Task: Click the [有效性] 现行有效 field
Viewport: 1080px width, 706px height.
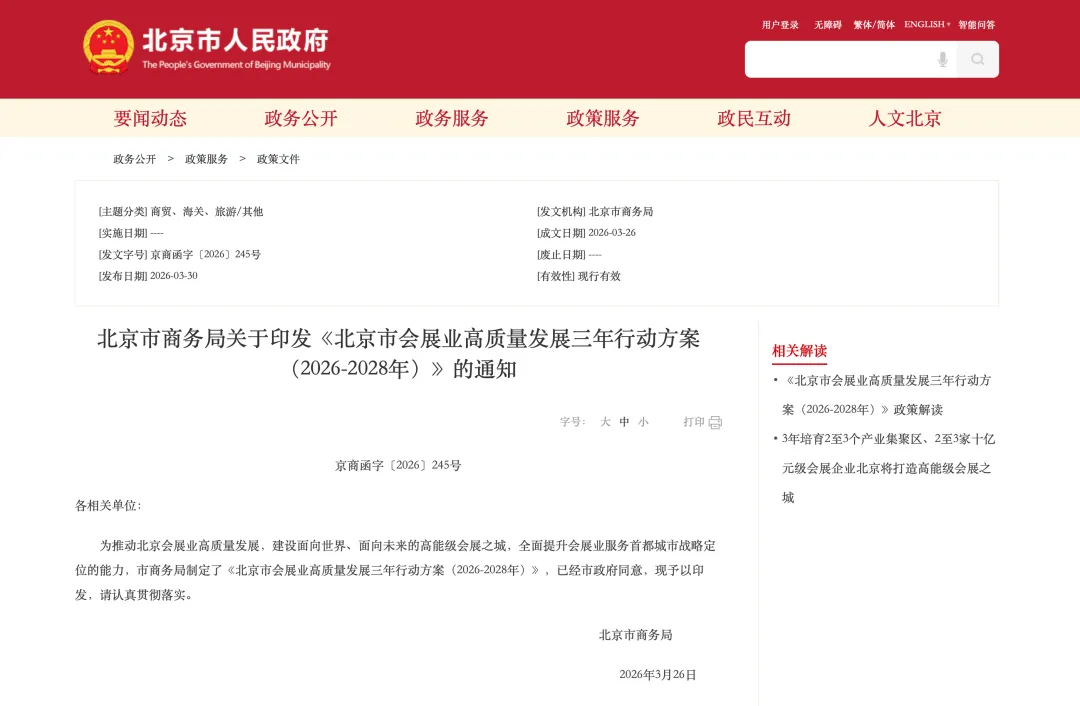Action: [x=579, y=276]
